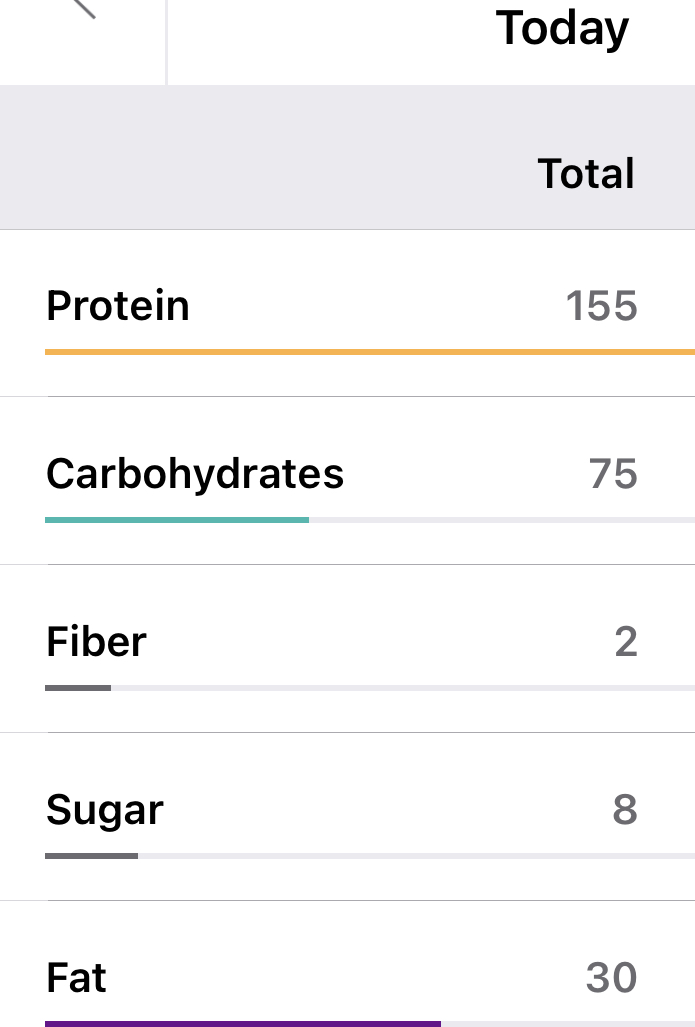Click the gray Sugar progress fill
Viewport: 695px width, 1027px height.
(92, 856)
